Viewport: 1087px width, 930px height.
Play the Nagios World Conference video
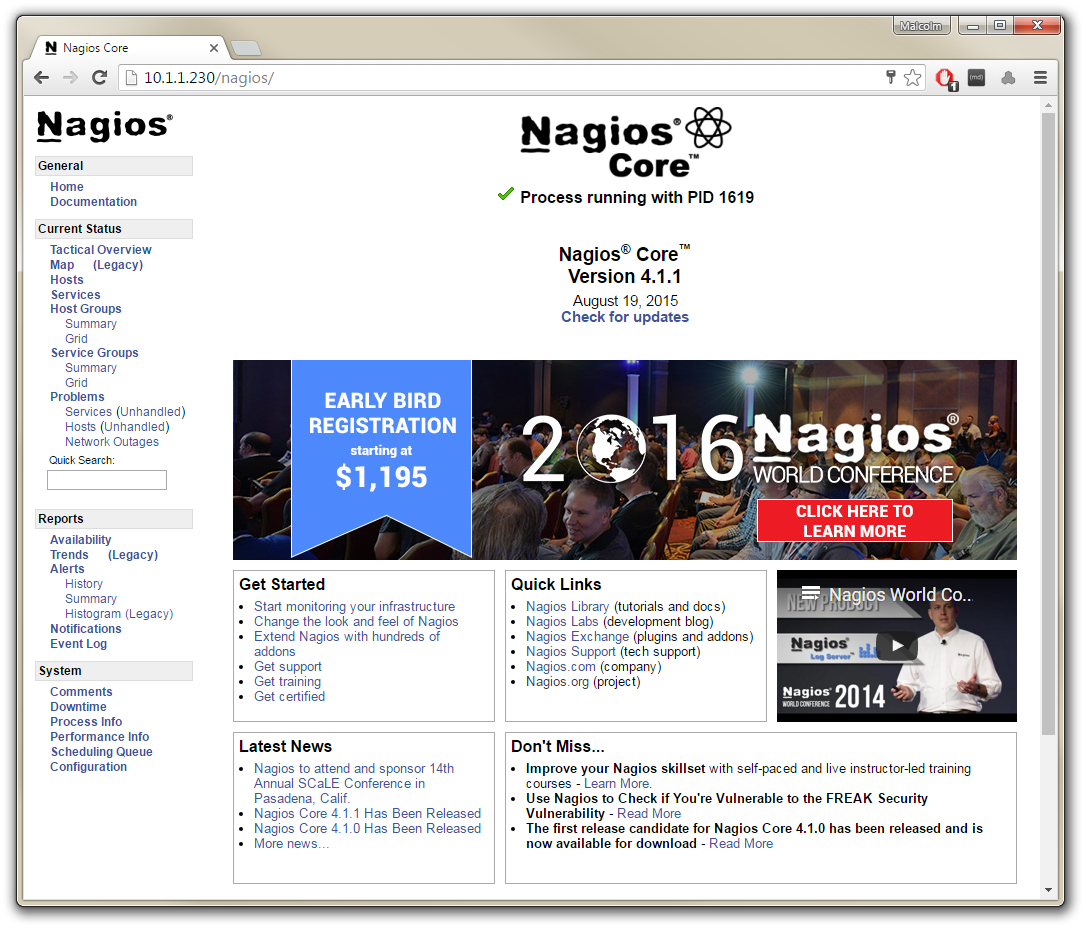tap(897, 645)
